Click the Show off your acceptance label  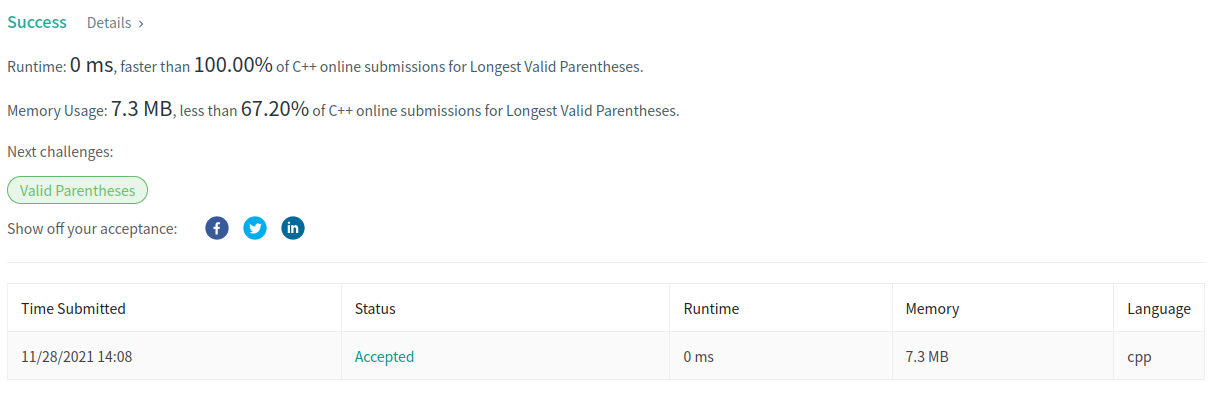coord(92,228)
